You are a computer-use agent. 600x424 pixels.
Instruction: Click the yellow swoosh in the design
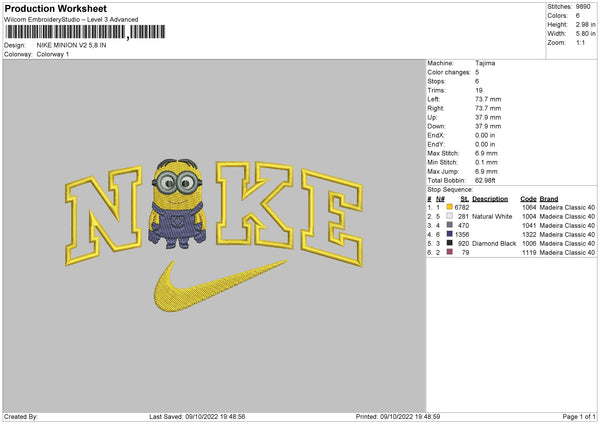tap(220, 285)
